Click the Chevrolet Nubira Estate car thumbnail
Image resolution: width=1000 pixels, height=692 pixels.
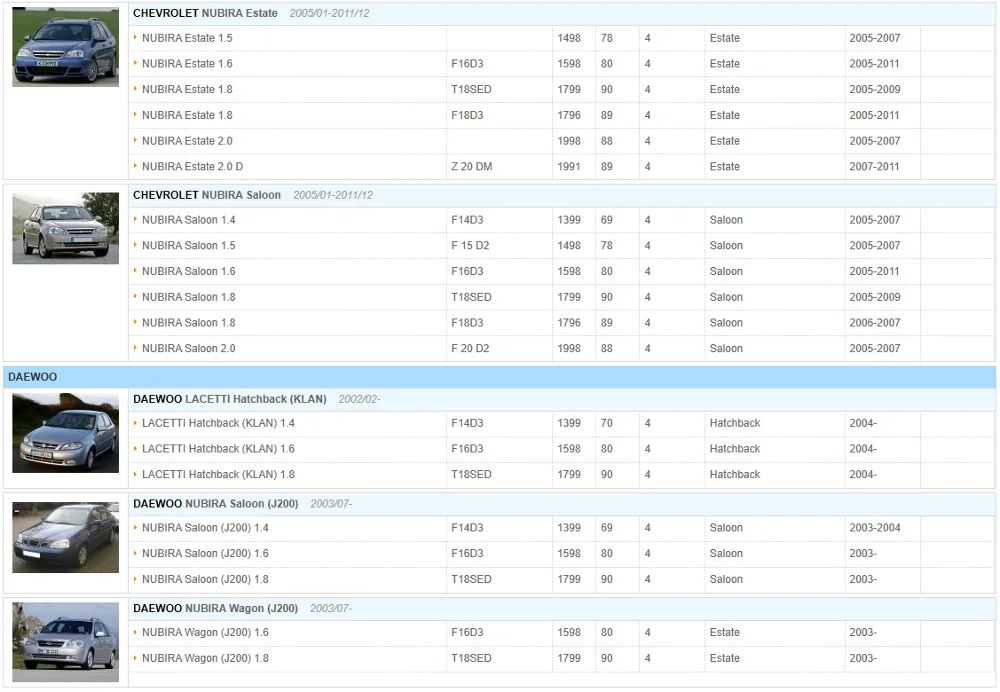65,47
